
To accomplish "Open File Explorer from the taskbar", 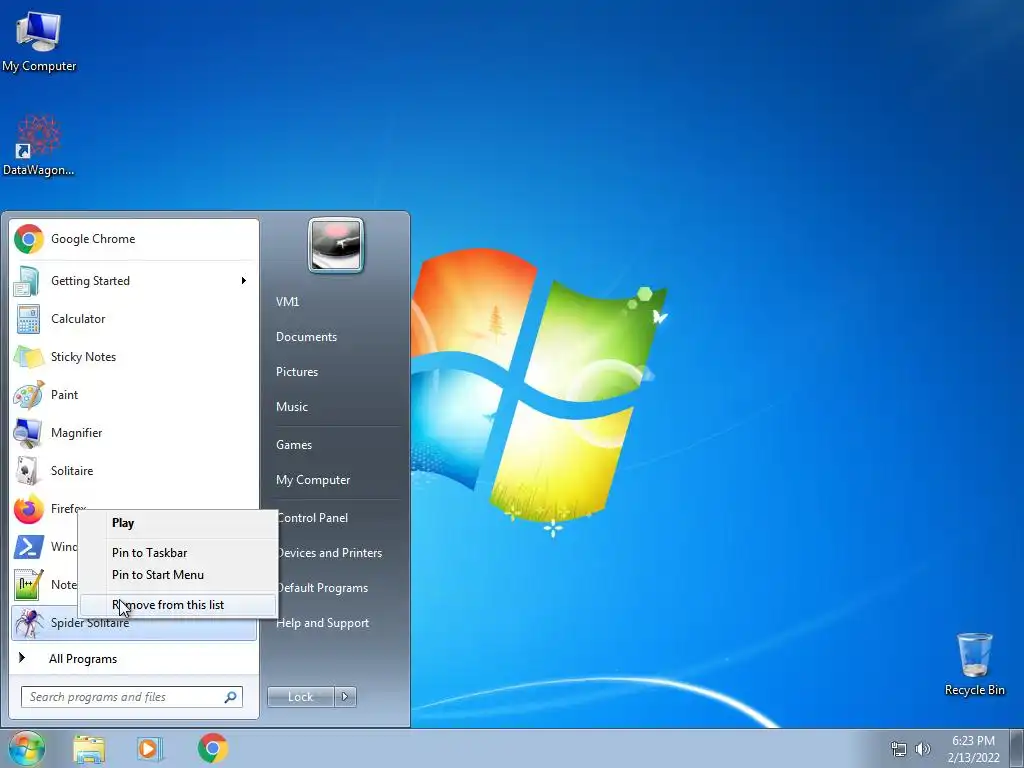I will point(89,748).
